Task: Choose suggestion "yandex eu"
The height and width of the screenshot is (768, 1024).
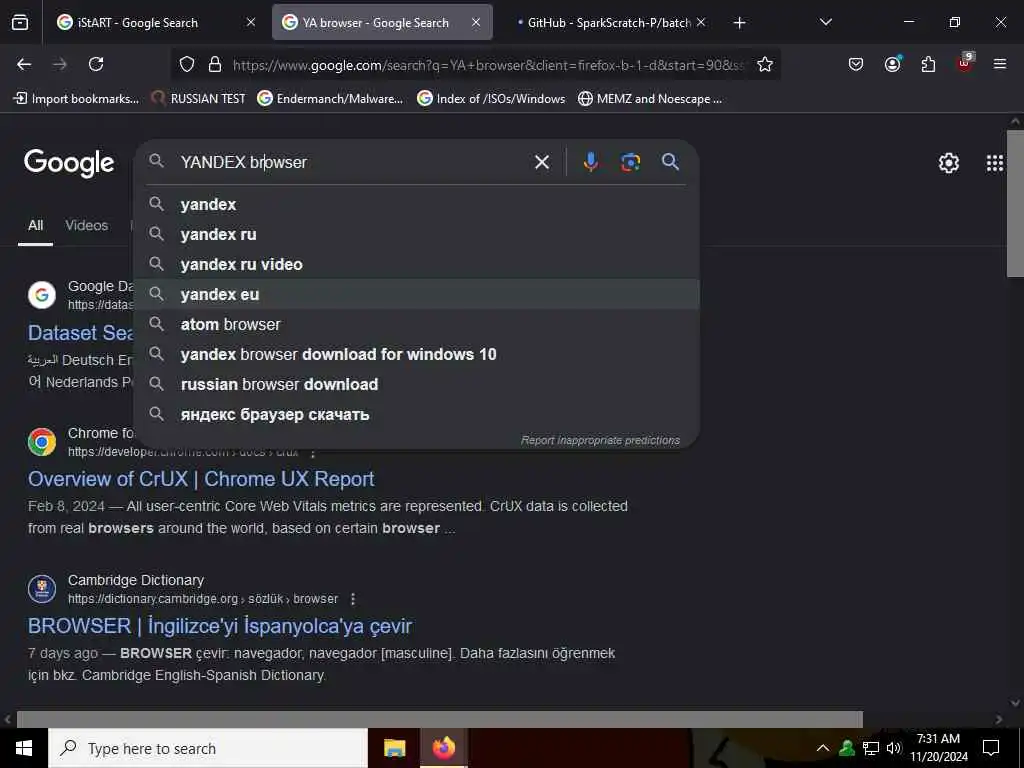Action: [x=417, y=295]
